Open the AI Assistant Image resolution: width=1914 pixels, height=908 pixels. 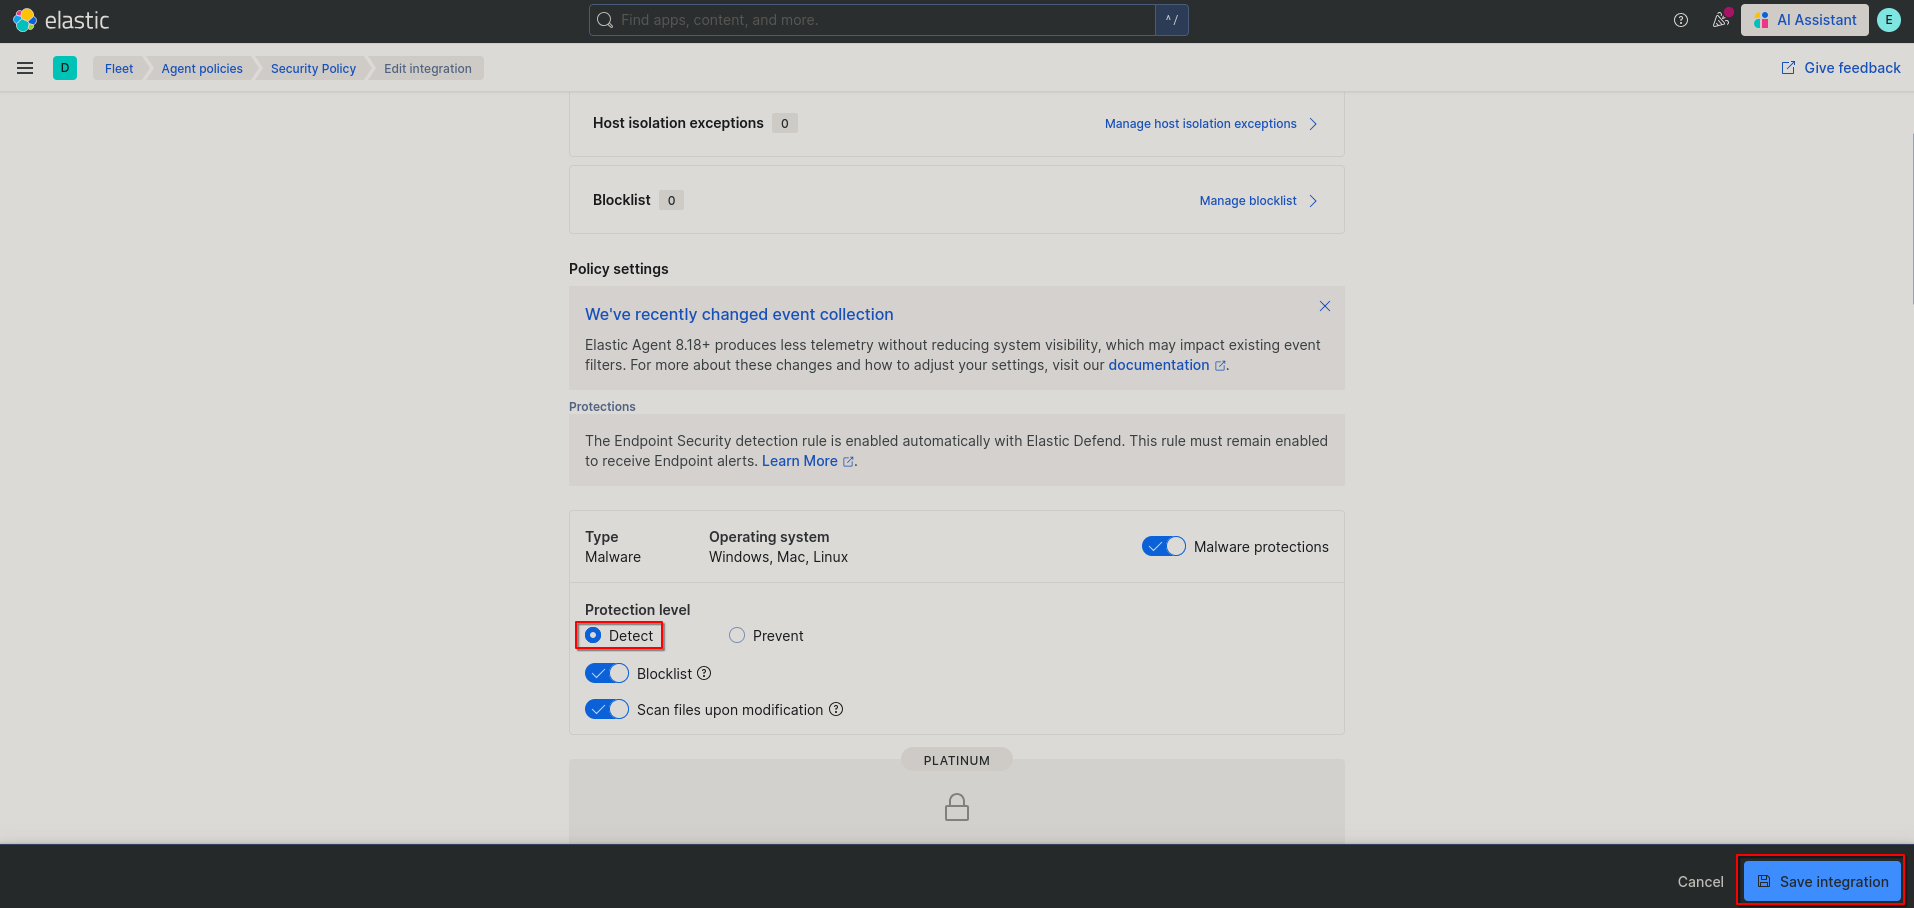[x=1805, y=20]
